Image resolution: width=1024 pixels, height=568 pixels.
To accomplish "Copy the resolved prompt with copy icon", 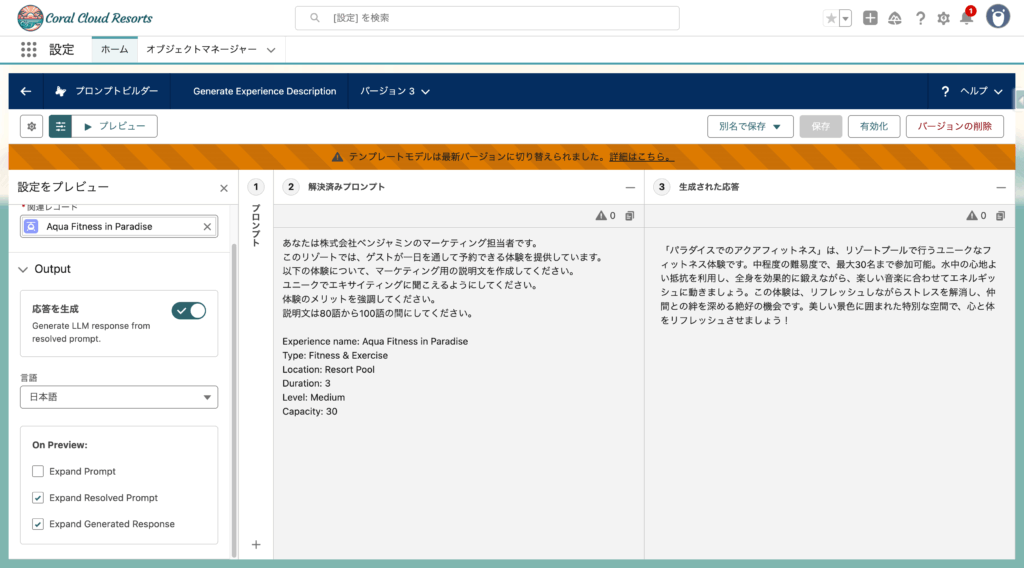I will [x=629, y=215].
